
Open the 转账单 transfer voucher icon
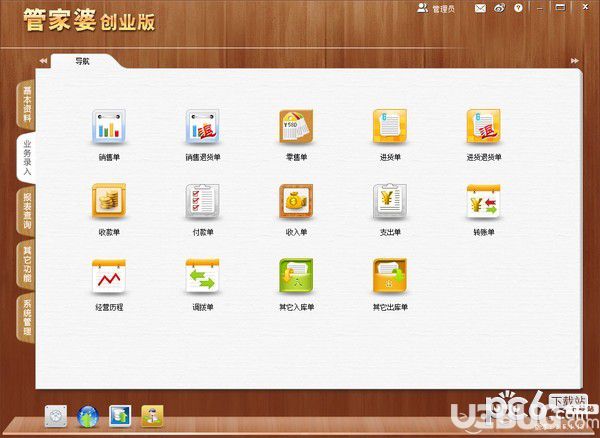[x=483, y=202]
